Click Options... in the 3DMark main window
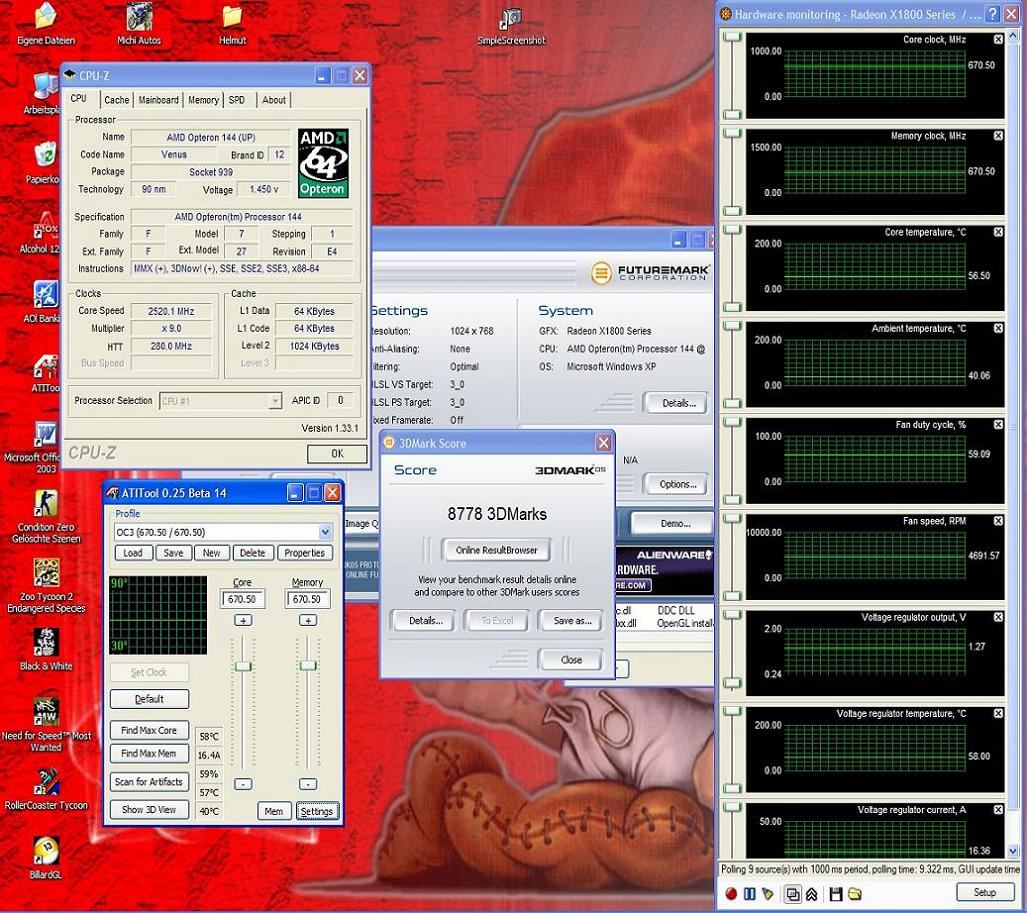 (x=677, y=484)
